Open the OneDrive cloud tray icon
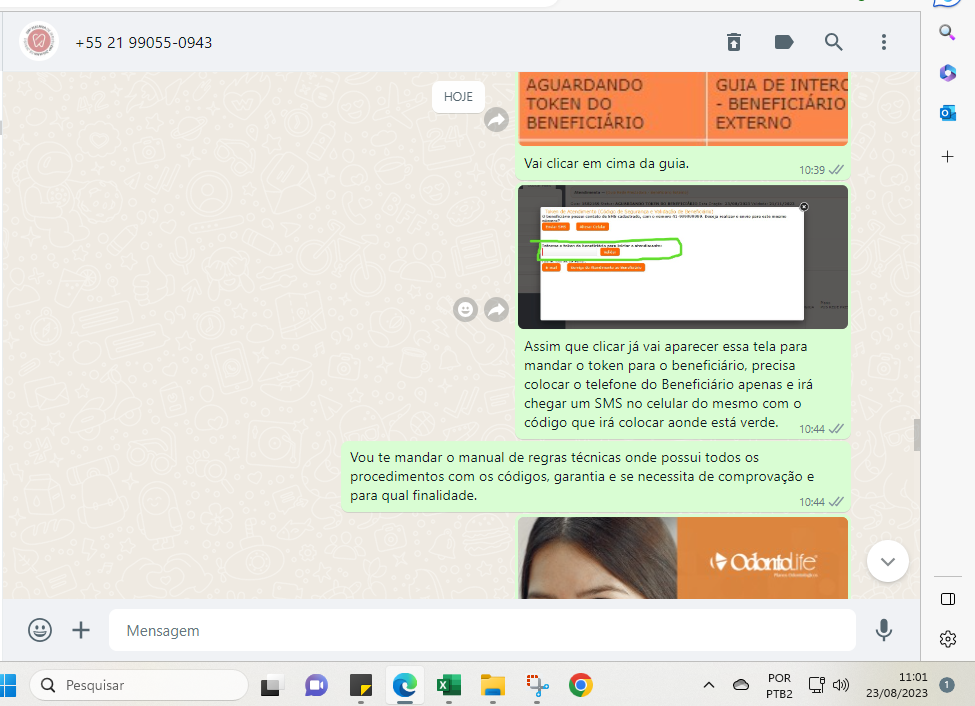Image resolution: width=975 pixels, height=706 pixels. [741, 685]
